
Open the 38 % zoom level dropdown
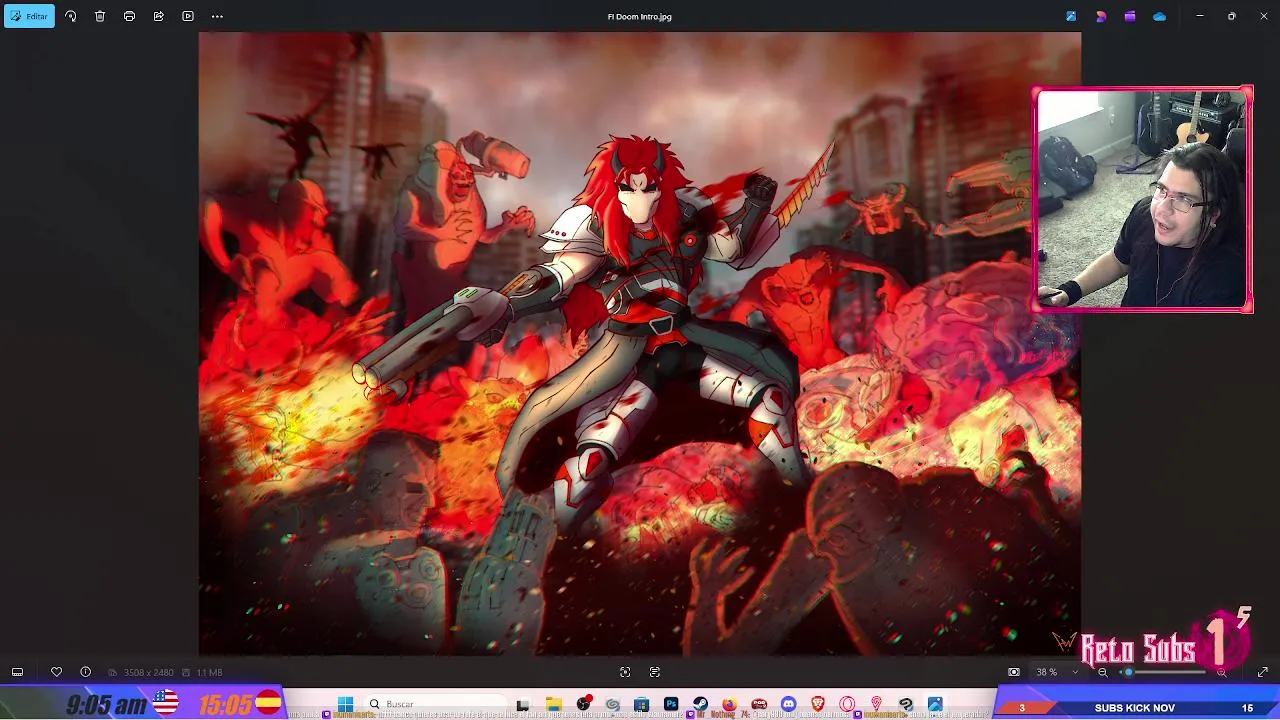1057,672
